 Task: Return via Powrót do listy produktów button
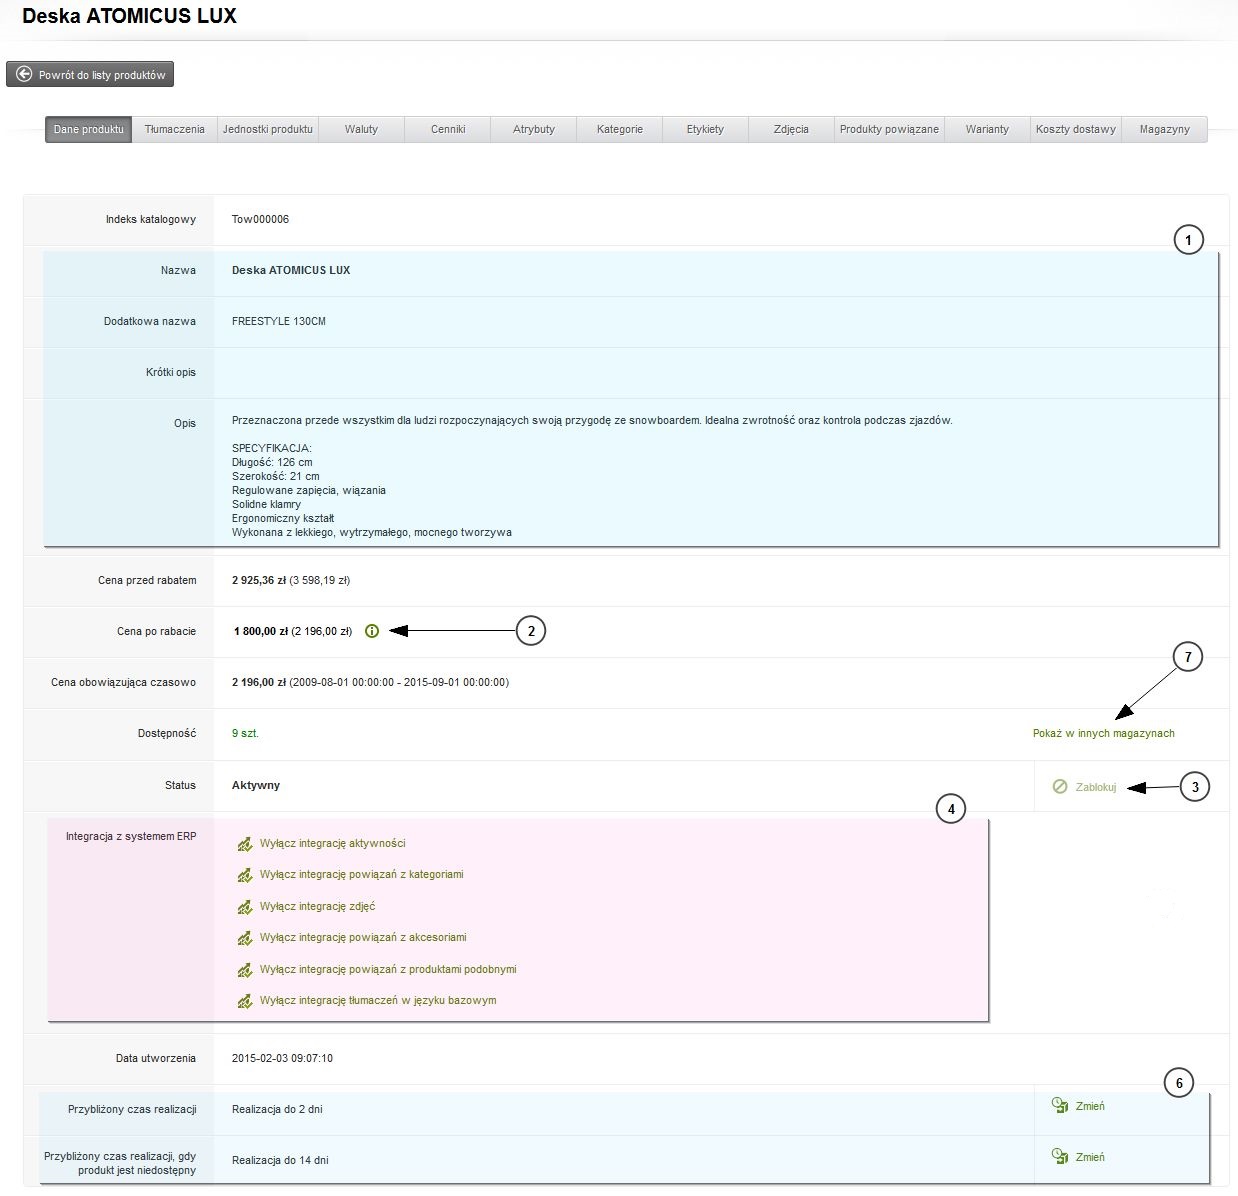91,74
